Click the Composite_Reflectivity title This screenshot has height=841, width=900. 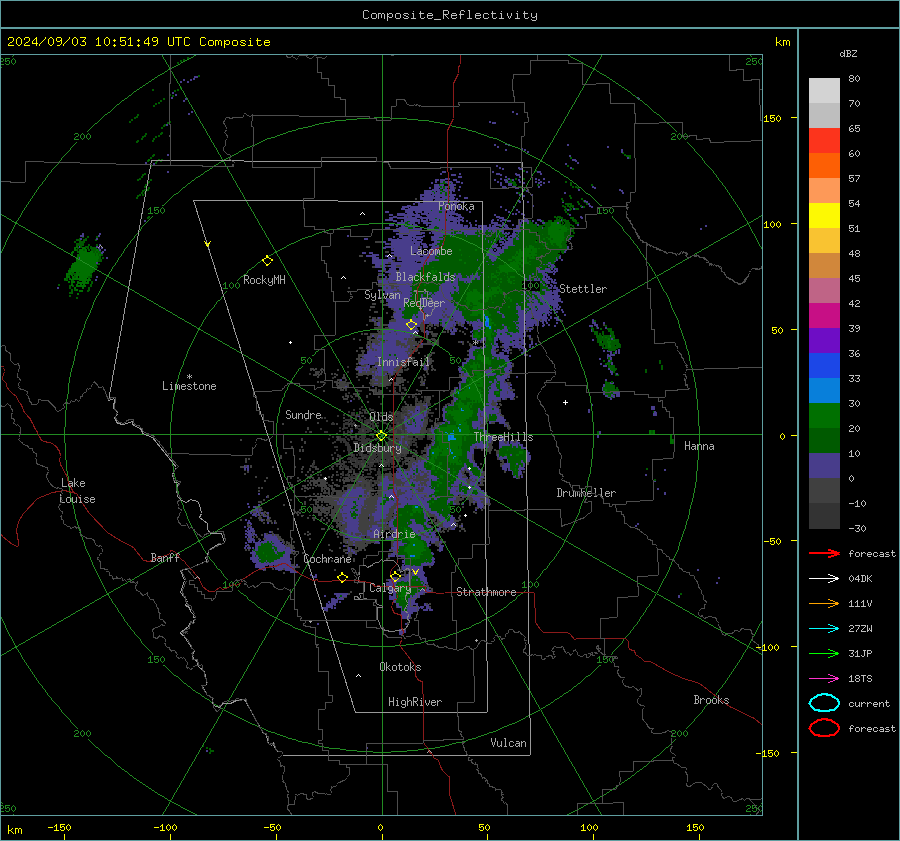[x=450, y=15]
